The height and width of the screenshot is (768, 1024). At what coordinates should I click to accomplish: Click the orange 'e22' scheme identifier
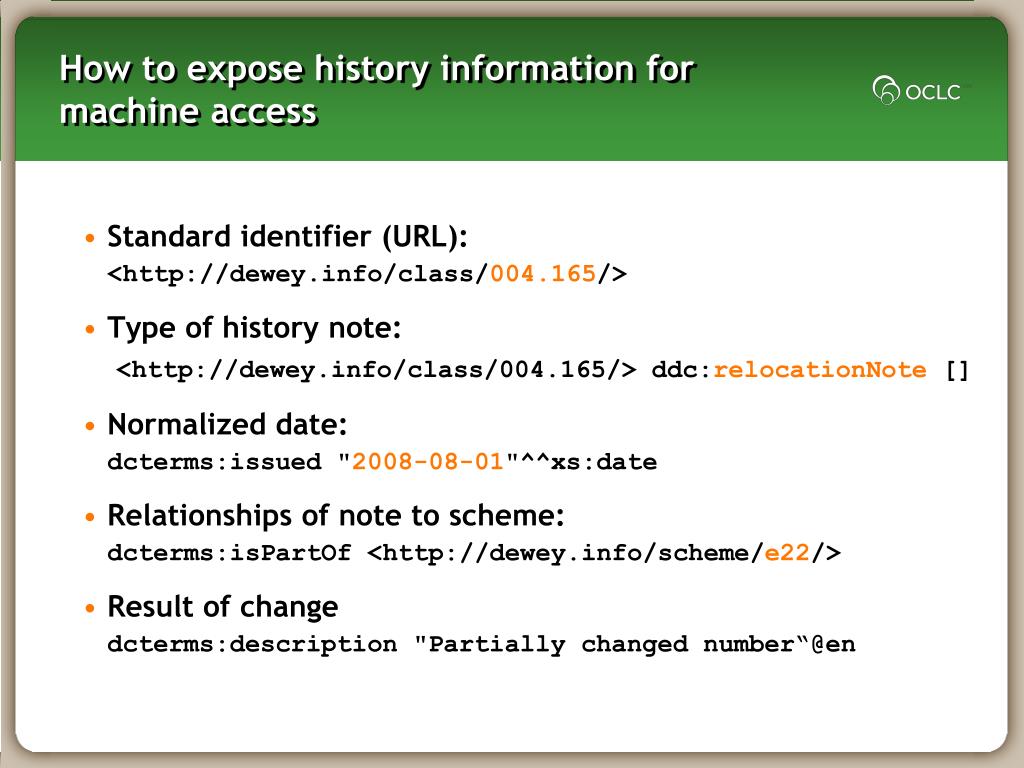coord(787,553)
